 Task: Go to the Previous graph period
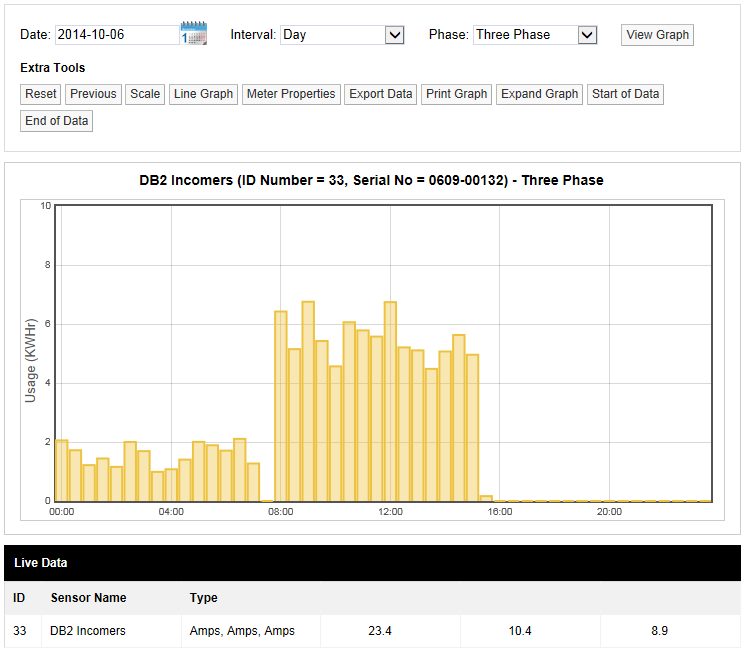point(93,94)
